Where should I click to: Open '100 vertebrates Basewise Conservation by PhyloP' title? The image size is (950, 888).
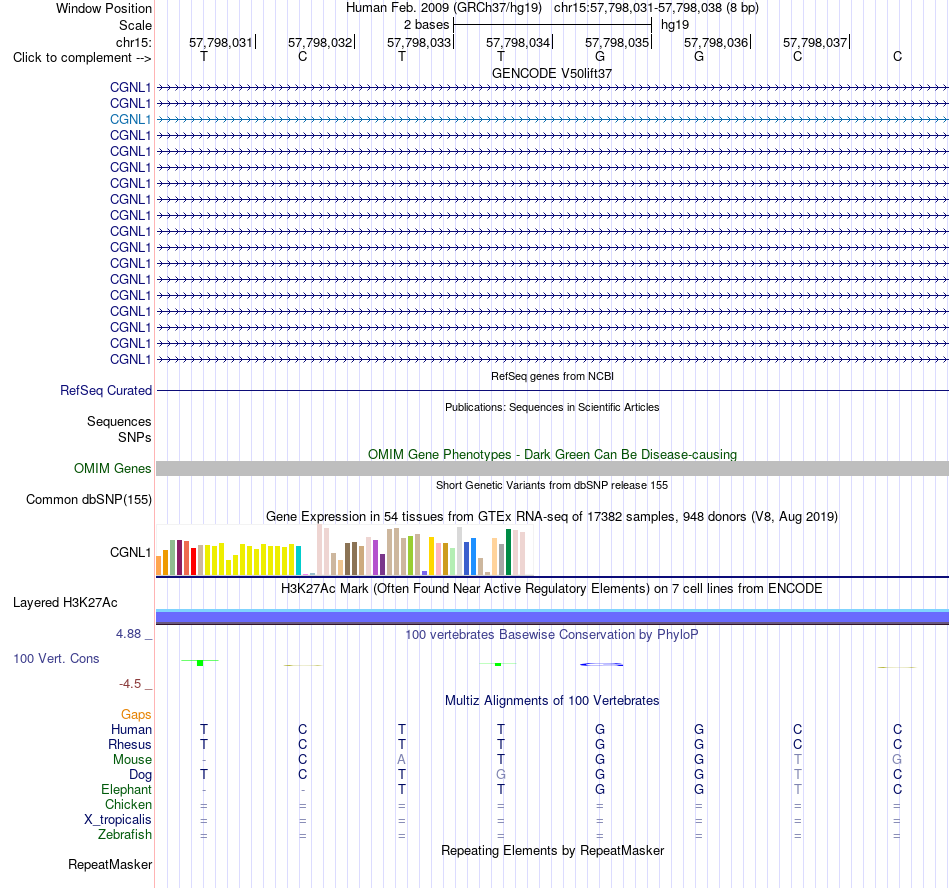[552, 635]
